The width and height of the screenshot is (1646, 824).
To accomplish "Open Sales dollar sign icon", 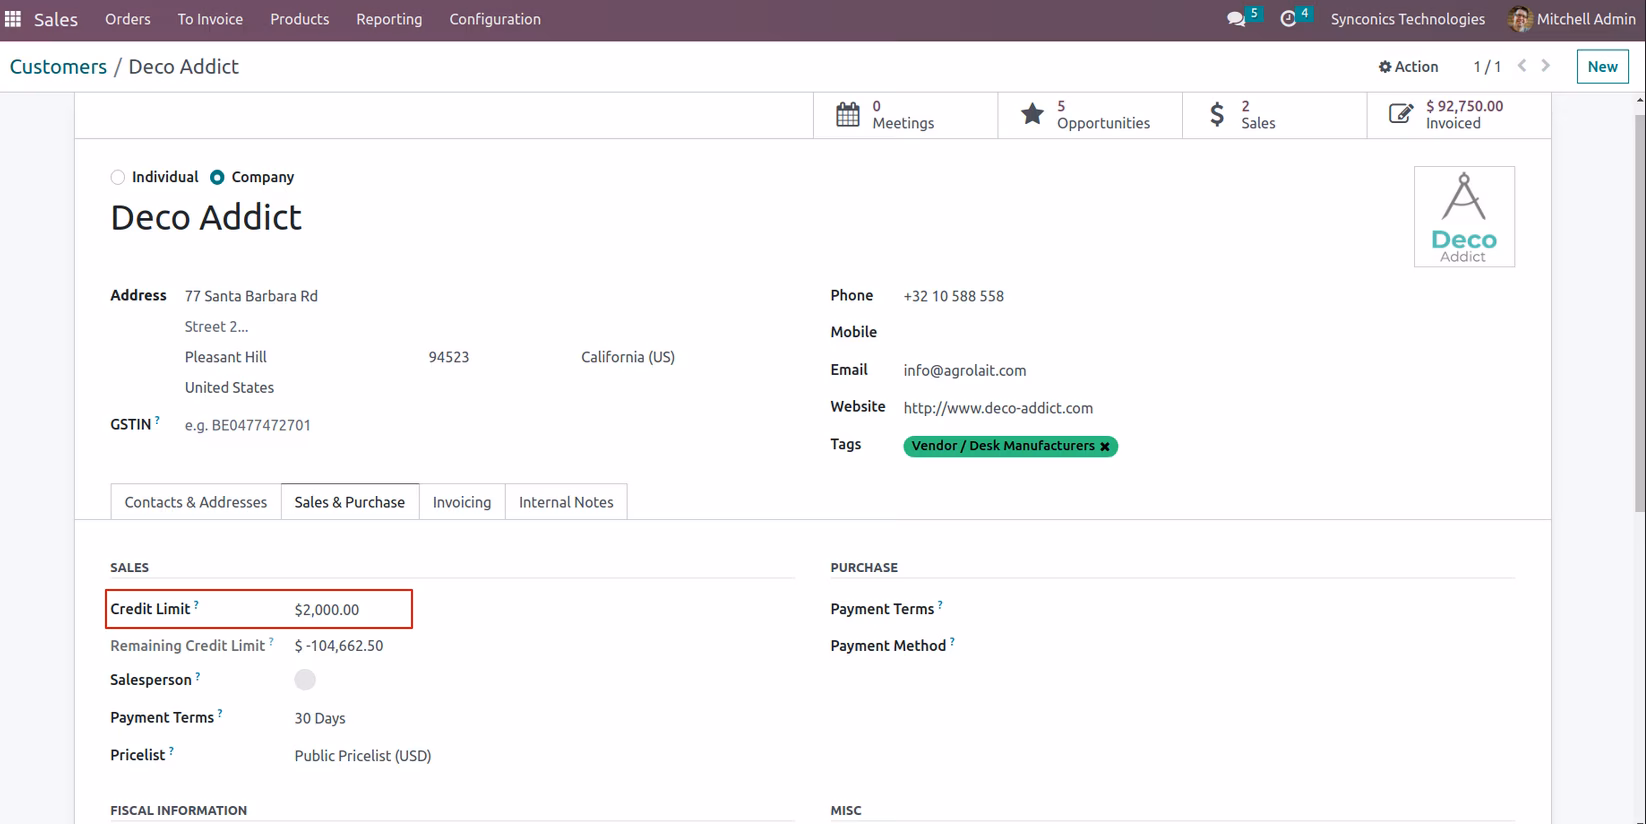I will click(1217, 115).
